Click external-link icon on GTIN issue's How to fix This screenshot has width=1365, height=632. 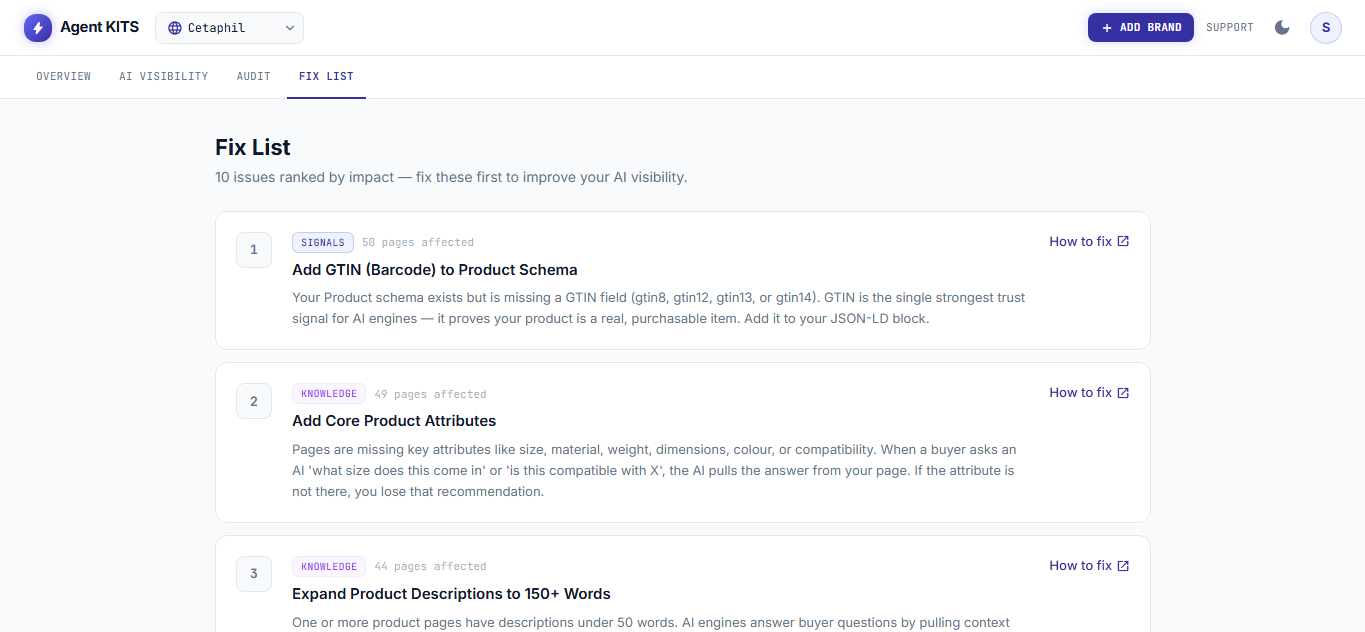1123,241
